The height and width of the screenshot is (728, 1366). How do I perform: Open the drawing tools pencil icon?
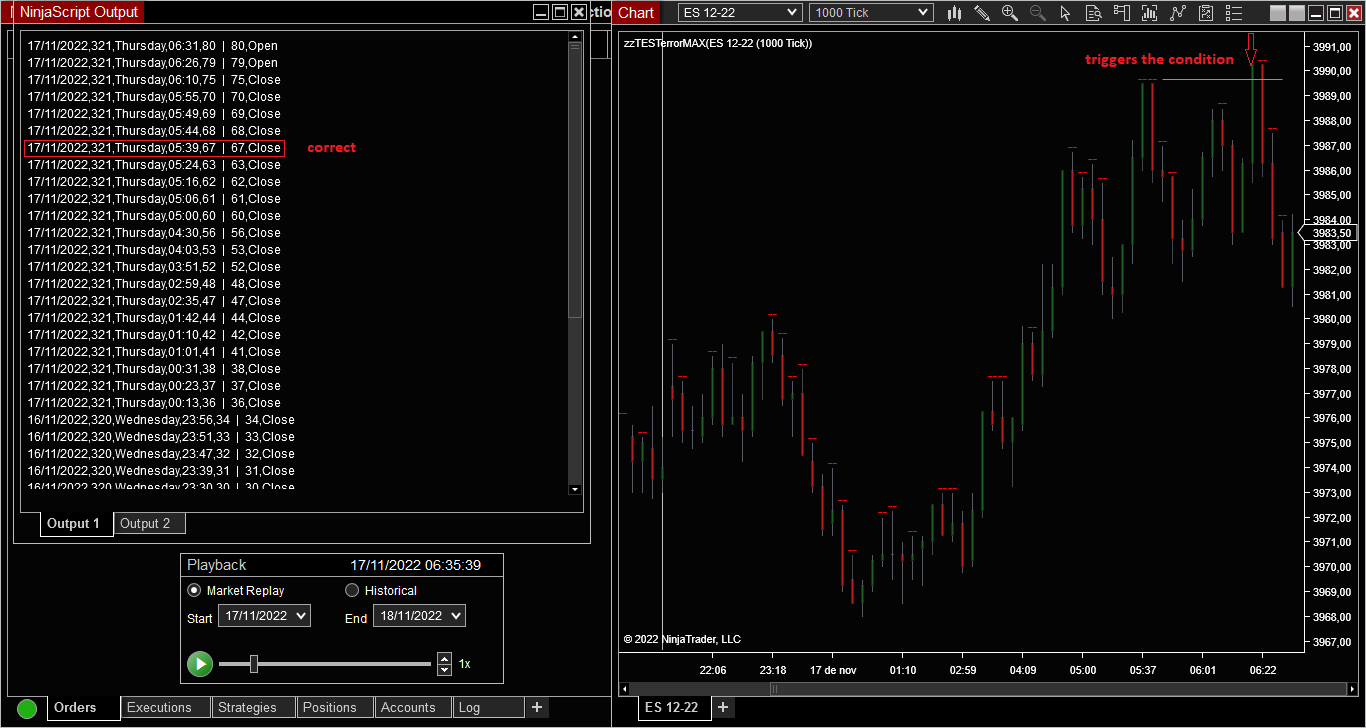pos(982,13)
